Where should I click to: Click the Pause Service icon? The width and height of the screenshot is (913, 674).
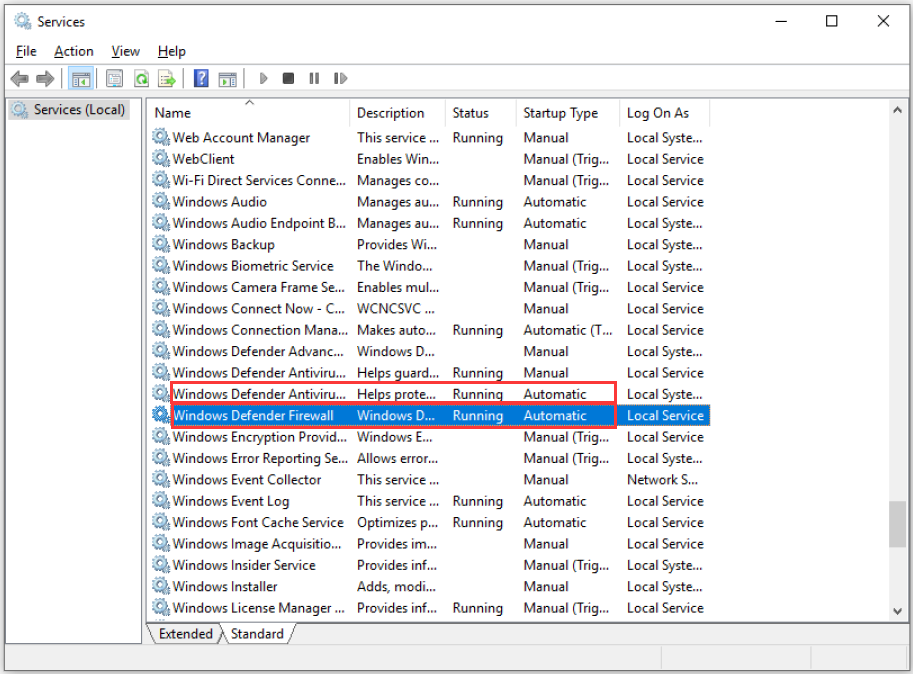point(314,78)
